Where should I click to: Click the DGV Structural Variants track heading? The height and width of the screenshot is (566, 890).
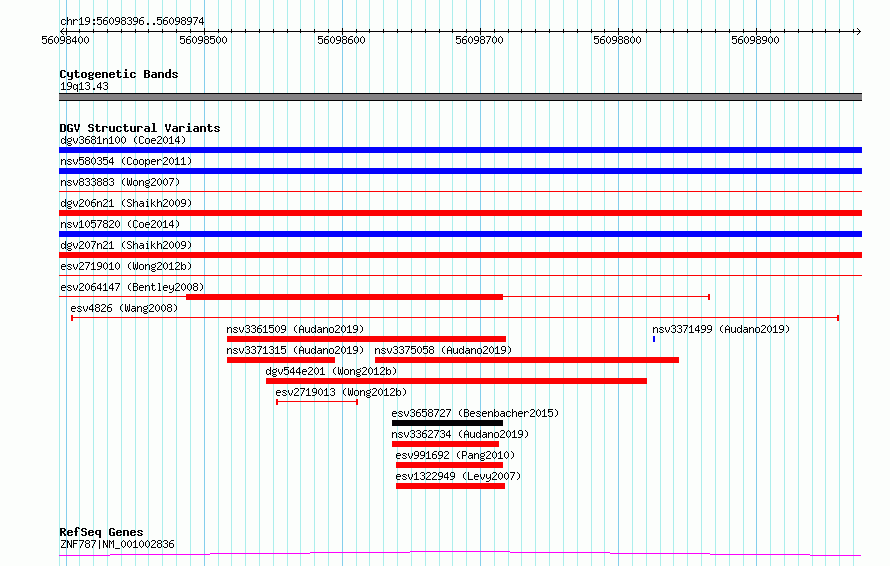pyautogui.click(x=140, y=128)
